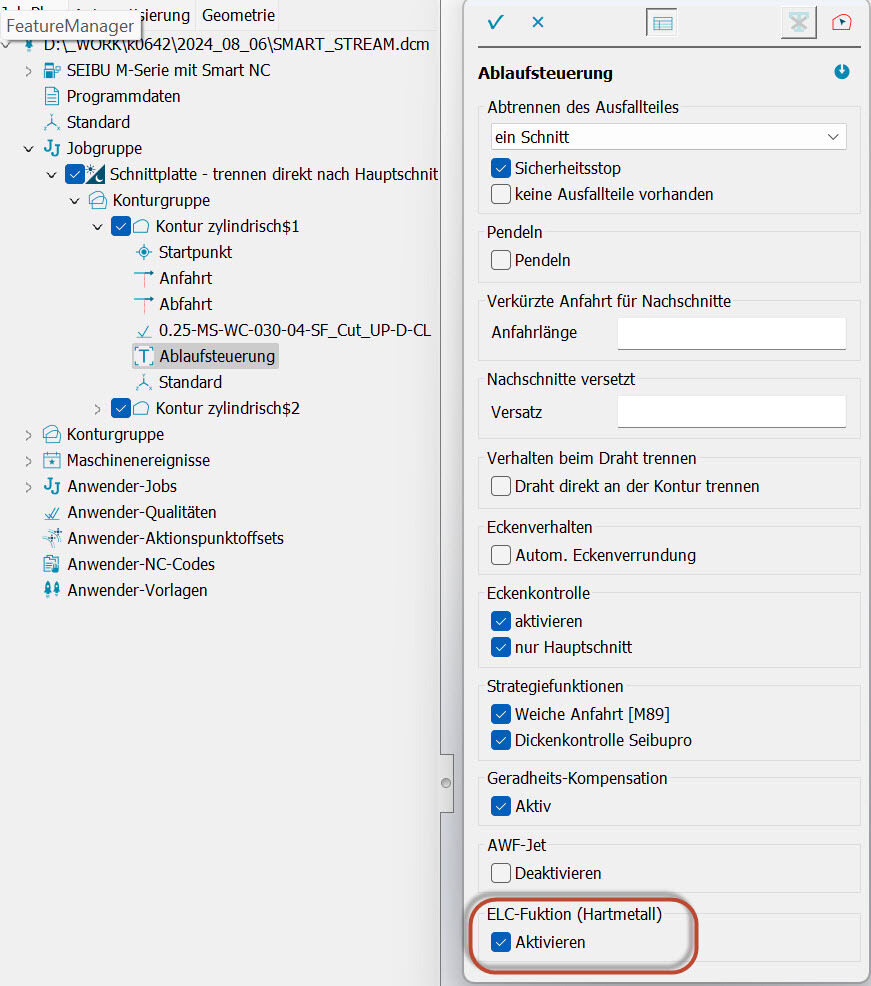The image size is (871, 986).
Task: Click the table view icon in panel header
Action: (661, 22)
